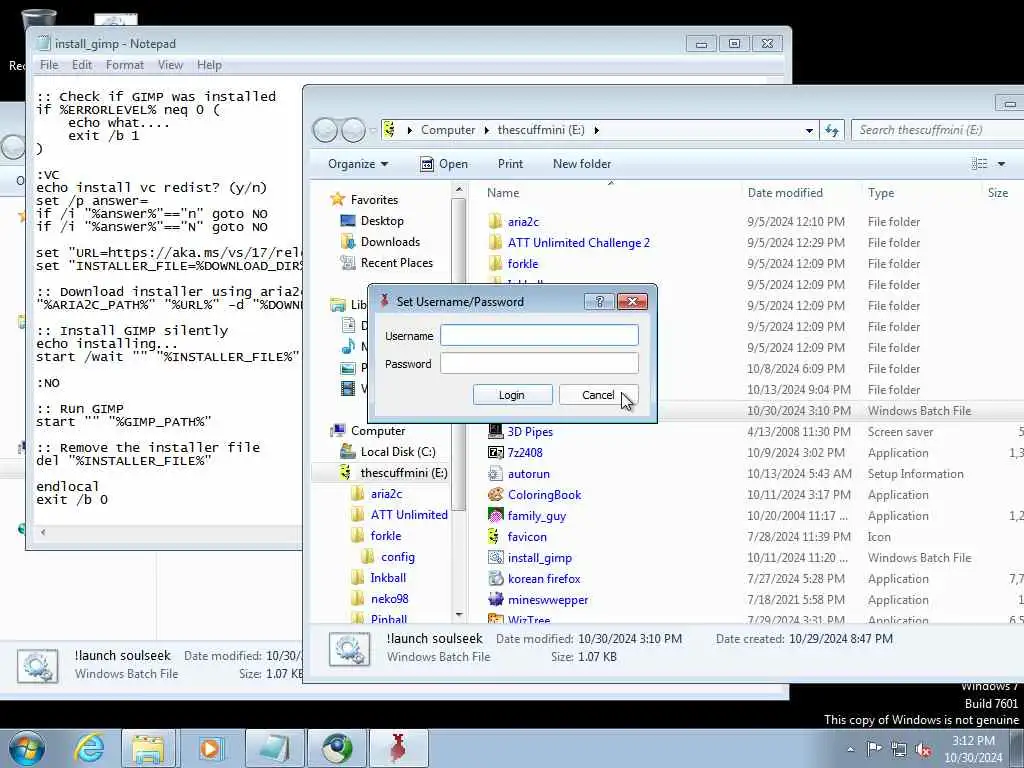Image resolution: width=1024 pixels, height=768 pixels.
Task: Select neko98 folder in navigation tree
Action: point(389,599)
